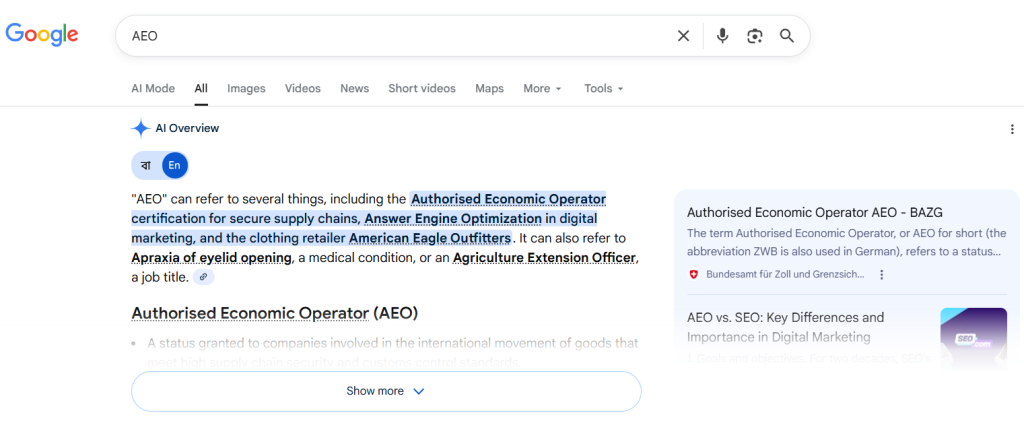The image size is (1024, 421).
Task: Select the En language toggle
Action: coord(174,165)
